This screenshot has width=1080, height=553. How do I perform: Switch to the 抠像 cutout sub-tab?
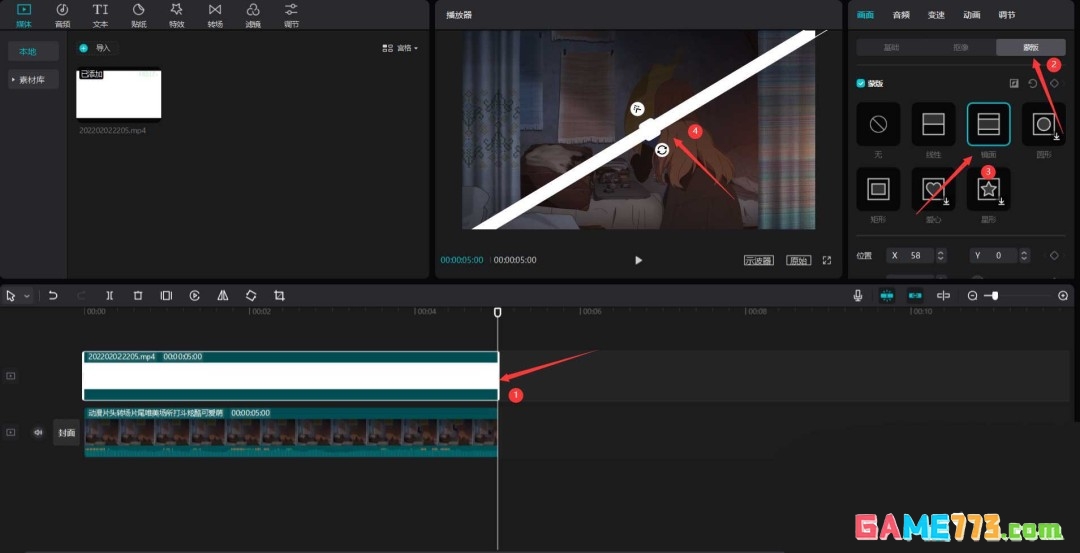[961, 48]
